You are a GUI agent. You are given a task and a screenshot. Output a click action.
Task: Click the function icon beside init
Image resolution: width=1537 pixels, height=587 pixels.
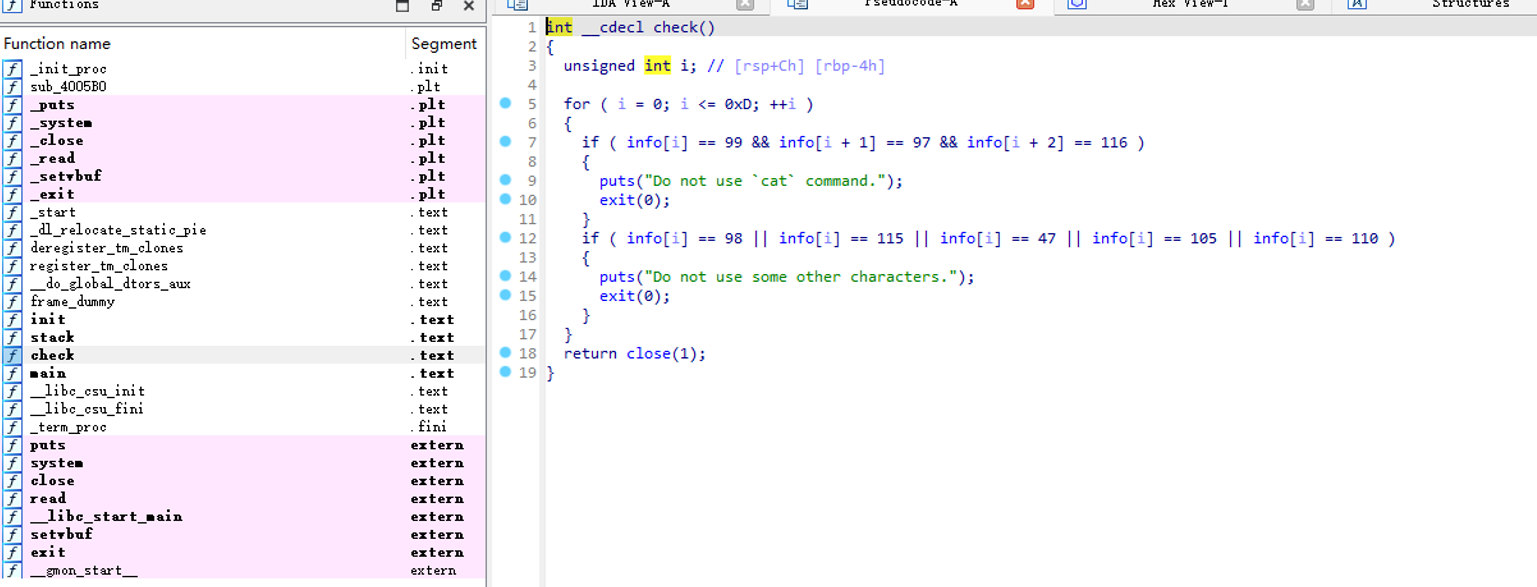tap(12, 320)
